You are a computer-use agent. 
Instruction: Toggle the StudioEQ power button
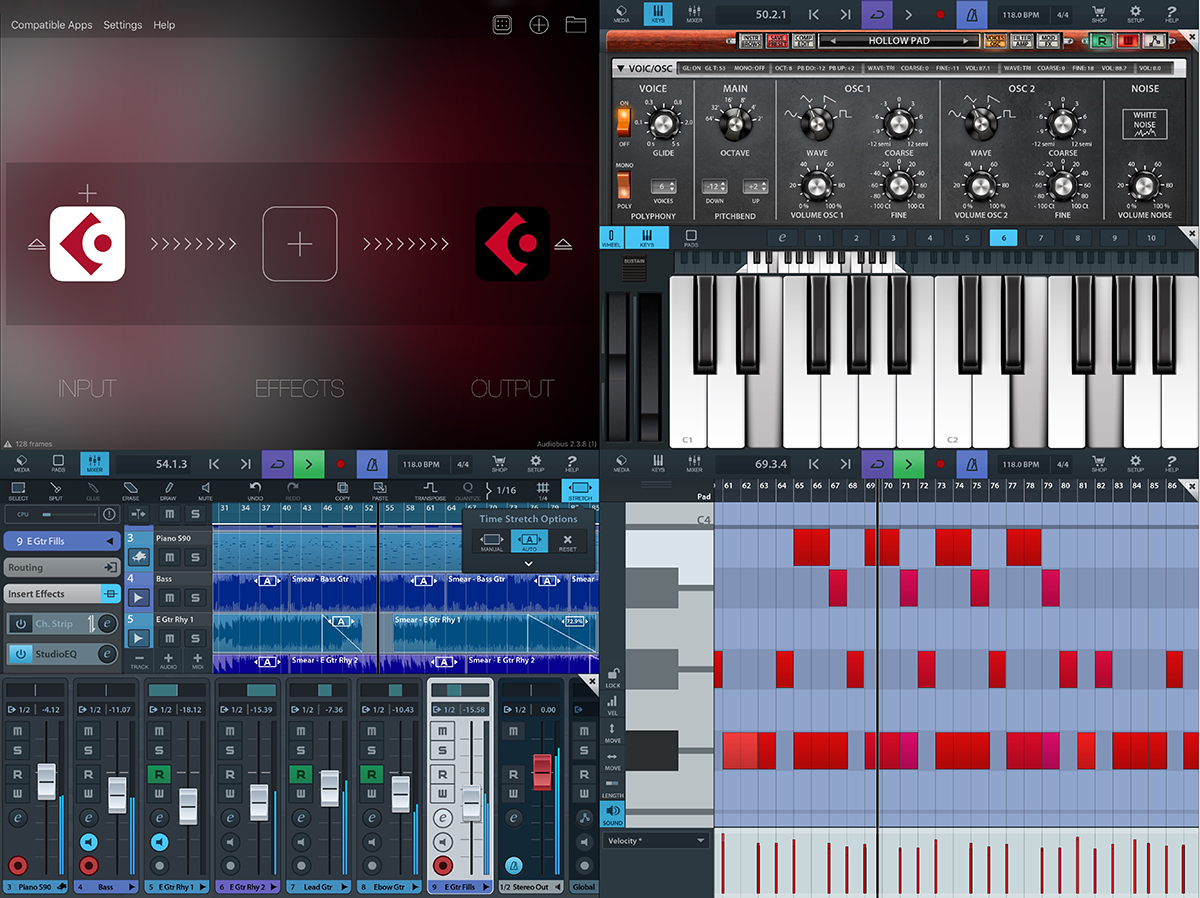click(x=20, y=654)
